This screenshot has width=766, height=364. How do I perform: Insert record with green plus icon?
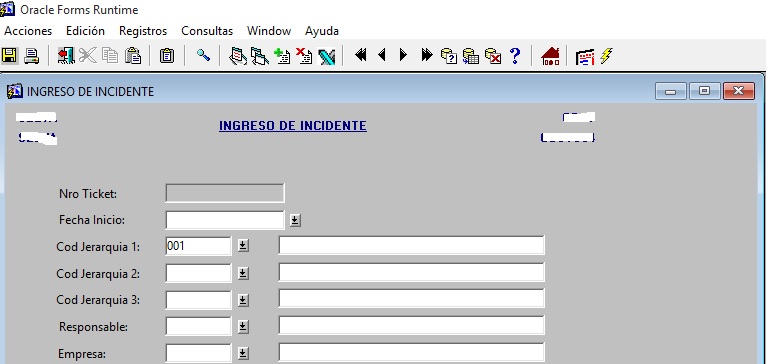tap(282, 56)
